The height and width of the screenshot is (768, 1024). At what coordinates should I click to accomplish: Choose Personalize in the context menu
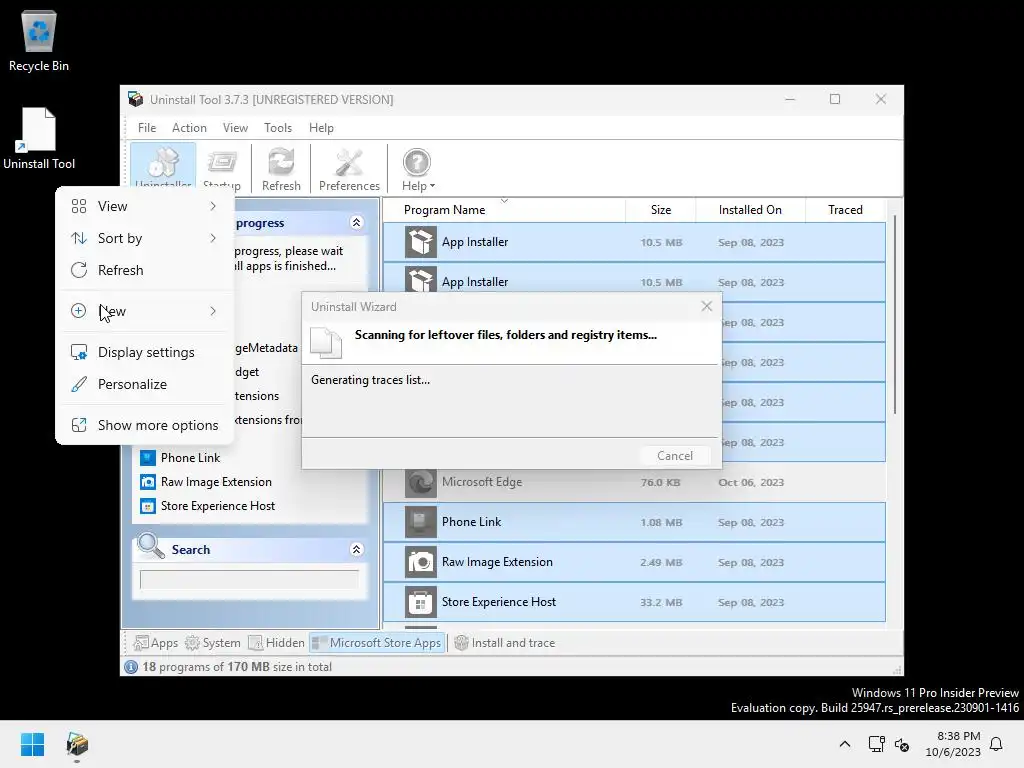144,385
